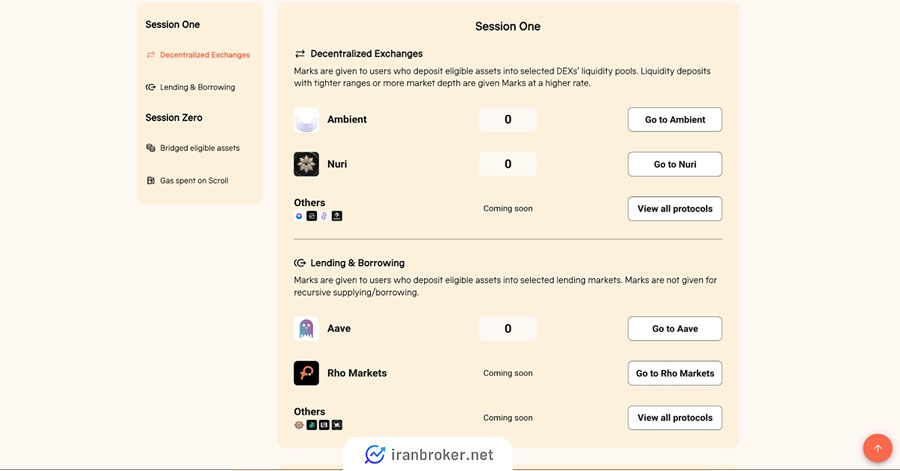Click the Rho Markets logo
This screenshot has height=471, width=900.
(306, 373)
